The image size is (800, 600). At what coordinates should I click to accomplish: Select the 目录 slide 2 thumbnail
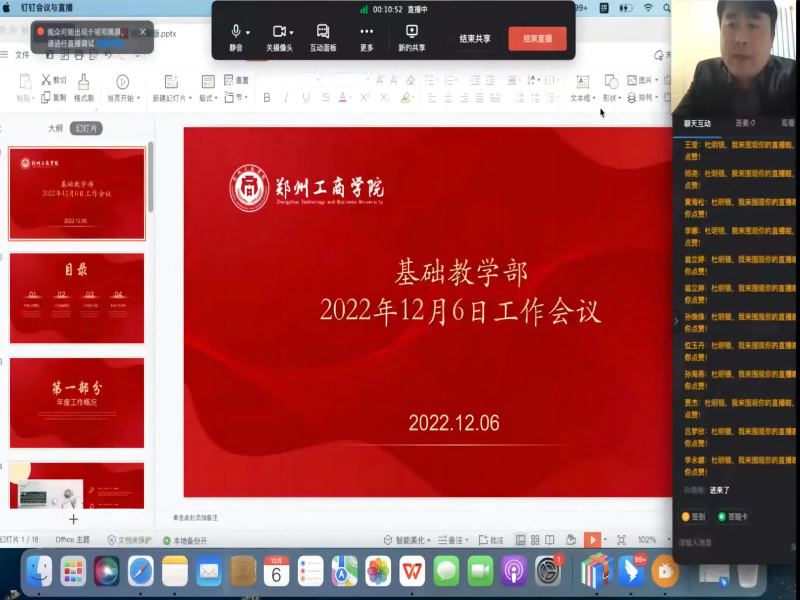point(77,298)
